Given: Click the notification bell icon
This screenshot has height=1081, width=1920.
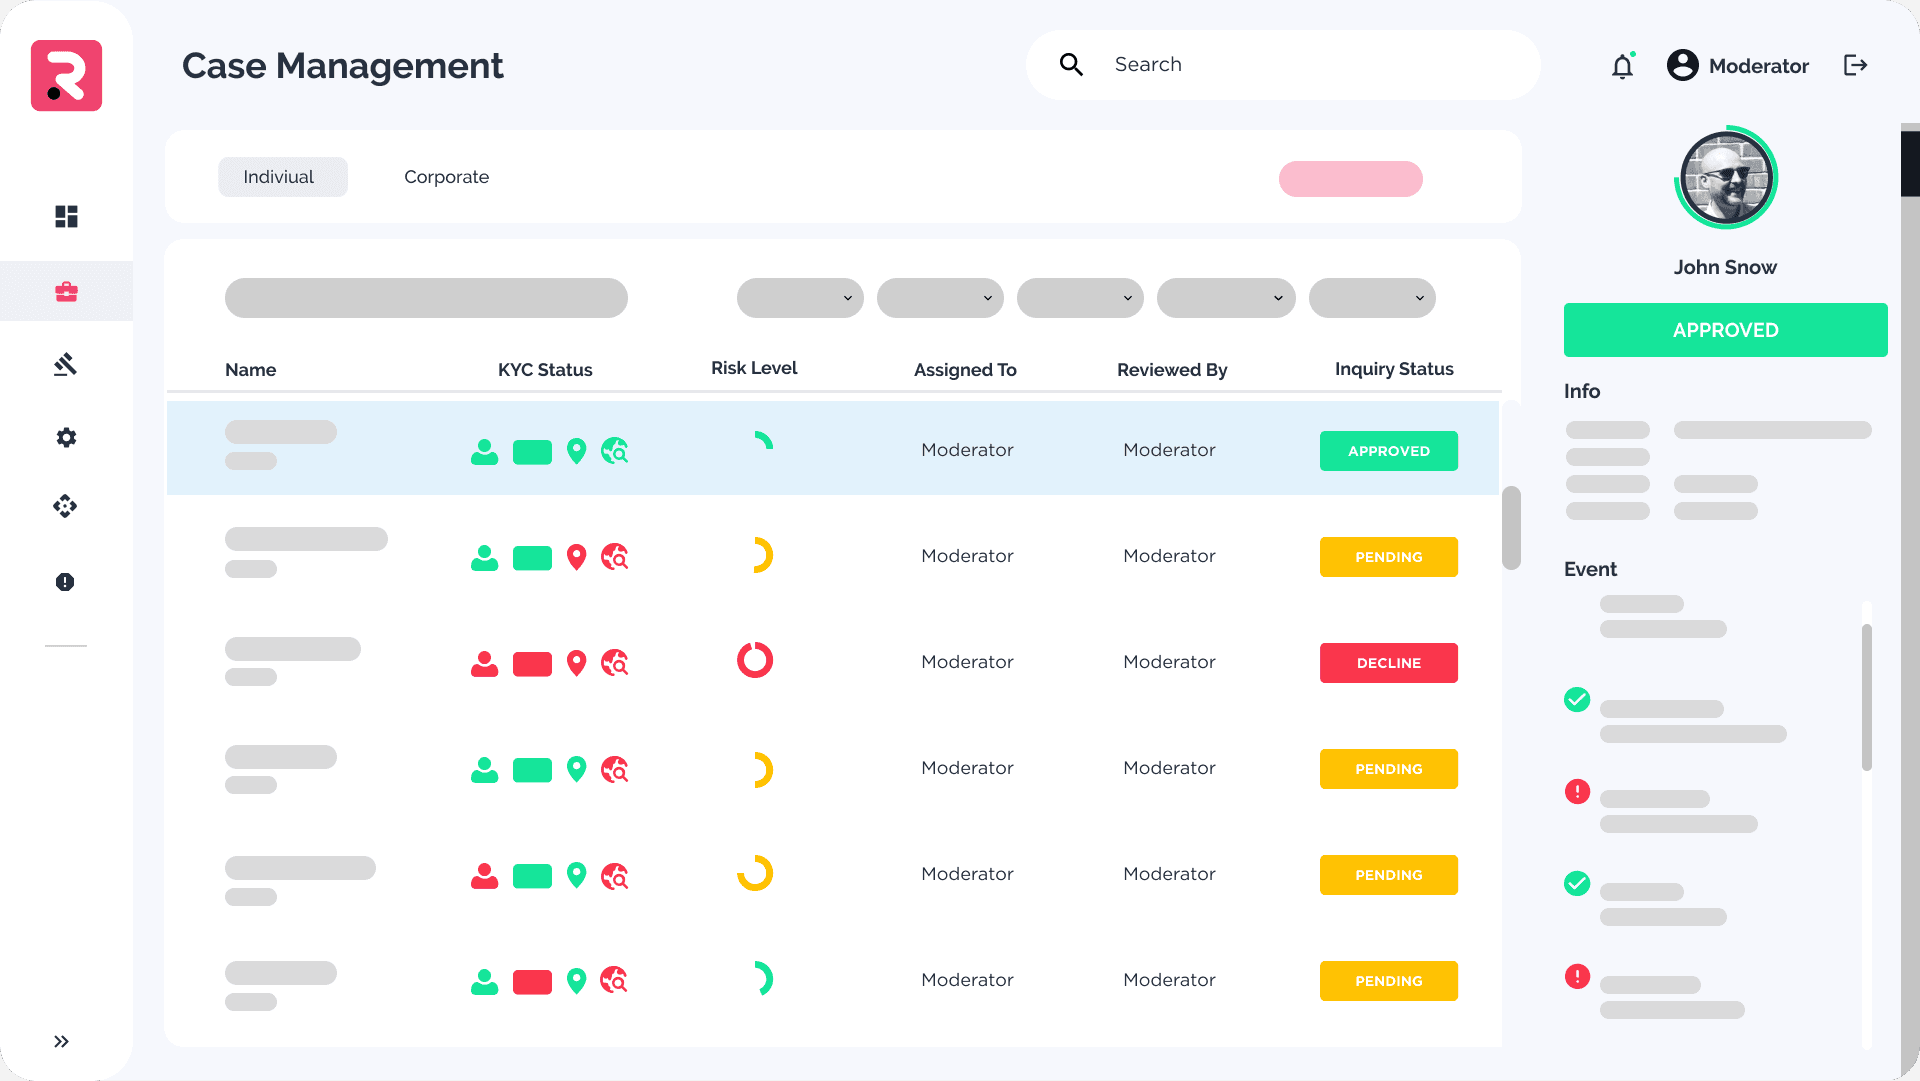Looking at the screenshot, I should point(1622,66).
